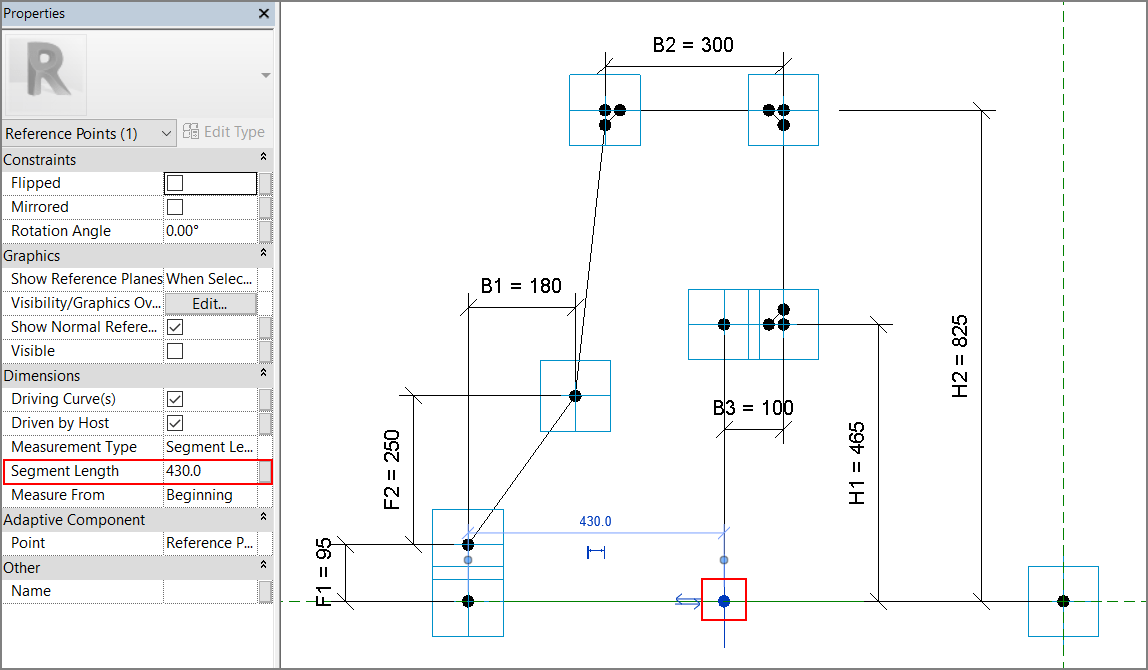
Task: Collapse the Other section
Action: [264, 565]
